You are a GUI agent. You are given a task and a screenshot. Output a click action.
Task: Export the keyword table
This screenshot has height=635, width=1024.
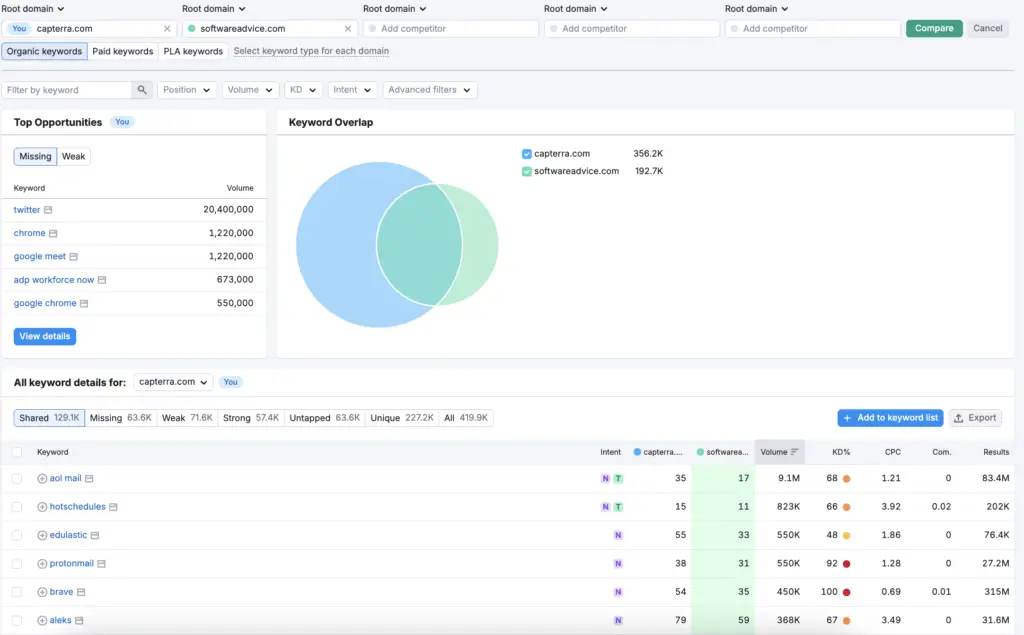pos(975,418)
